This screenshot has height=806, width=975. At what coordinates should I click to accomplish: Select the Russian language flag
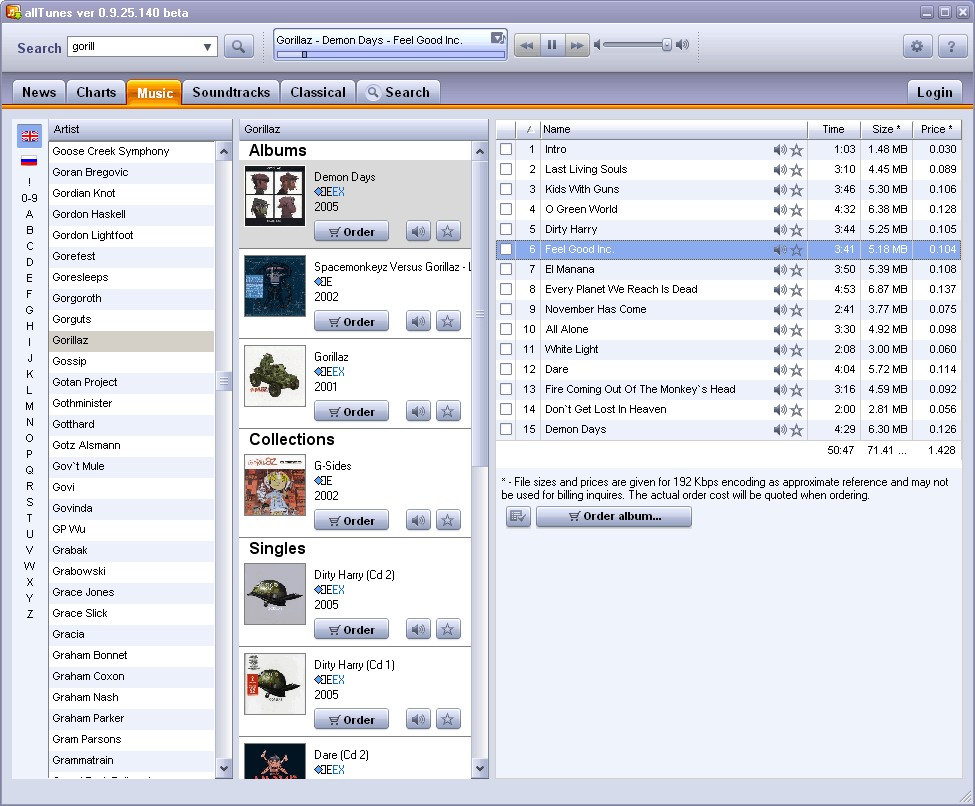point(29,161)
